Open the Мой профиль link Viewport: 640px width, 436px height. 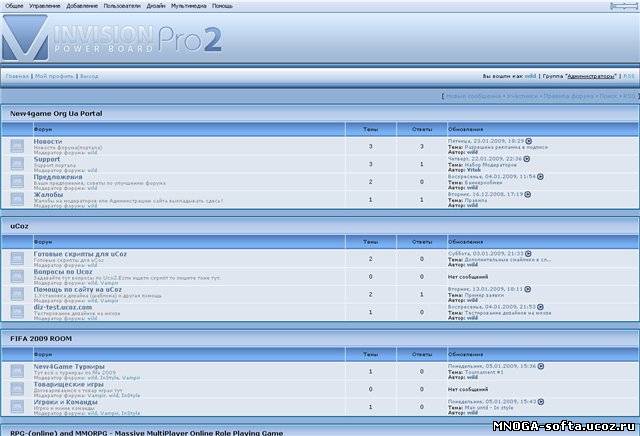54,76
